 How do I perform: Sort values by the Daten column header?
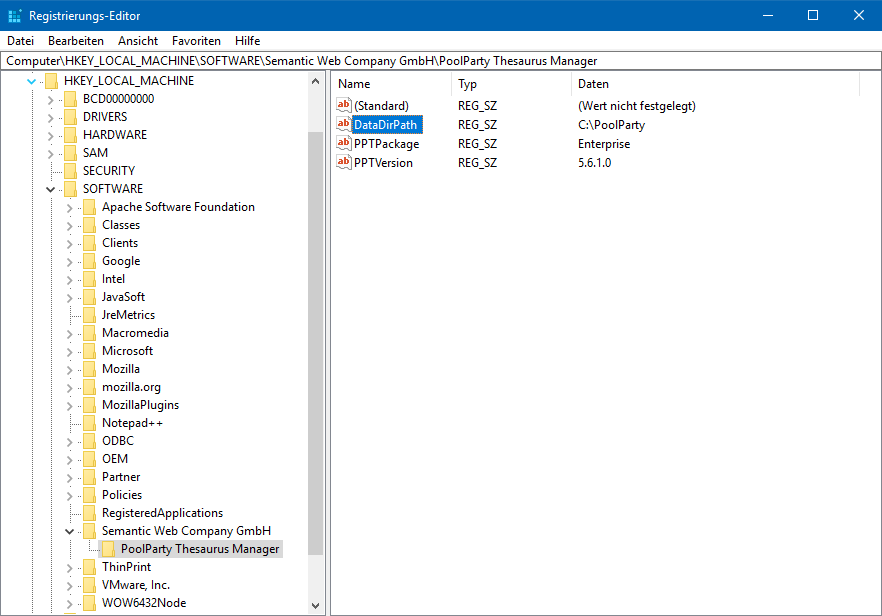coord(716,84)
